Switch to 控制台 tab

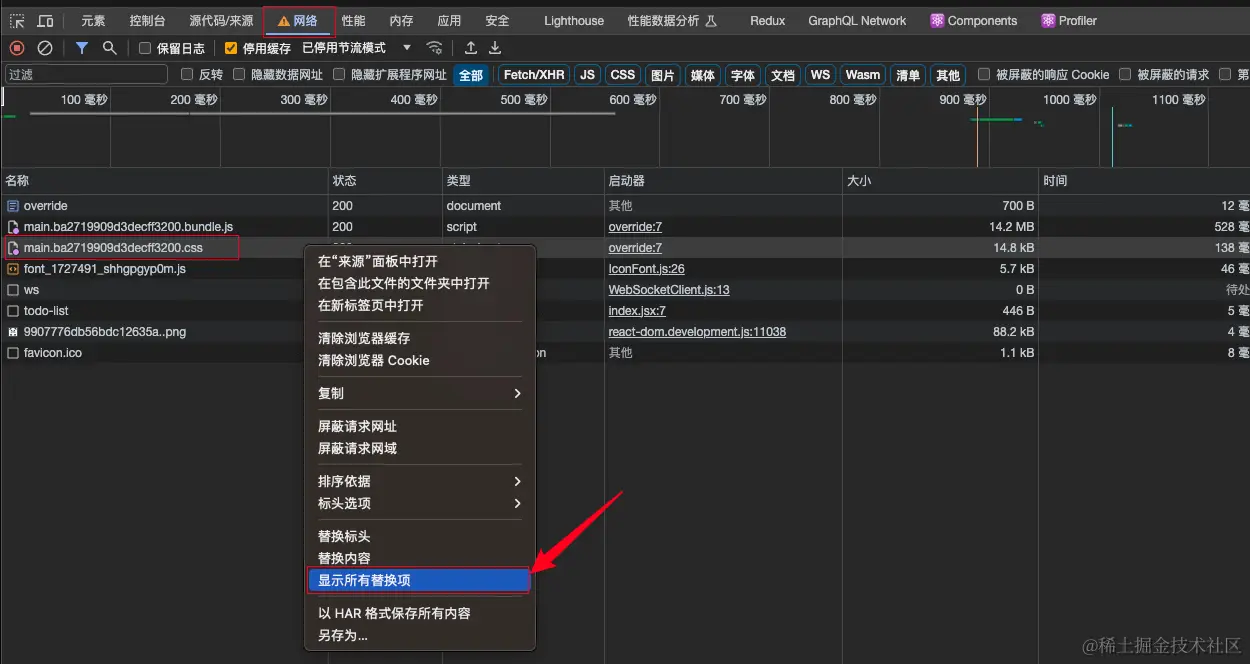tap(147, 21)
